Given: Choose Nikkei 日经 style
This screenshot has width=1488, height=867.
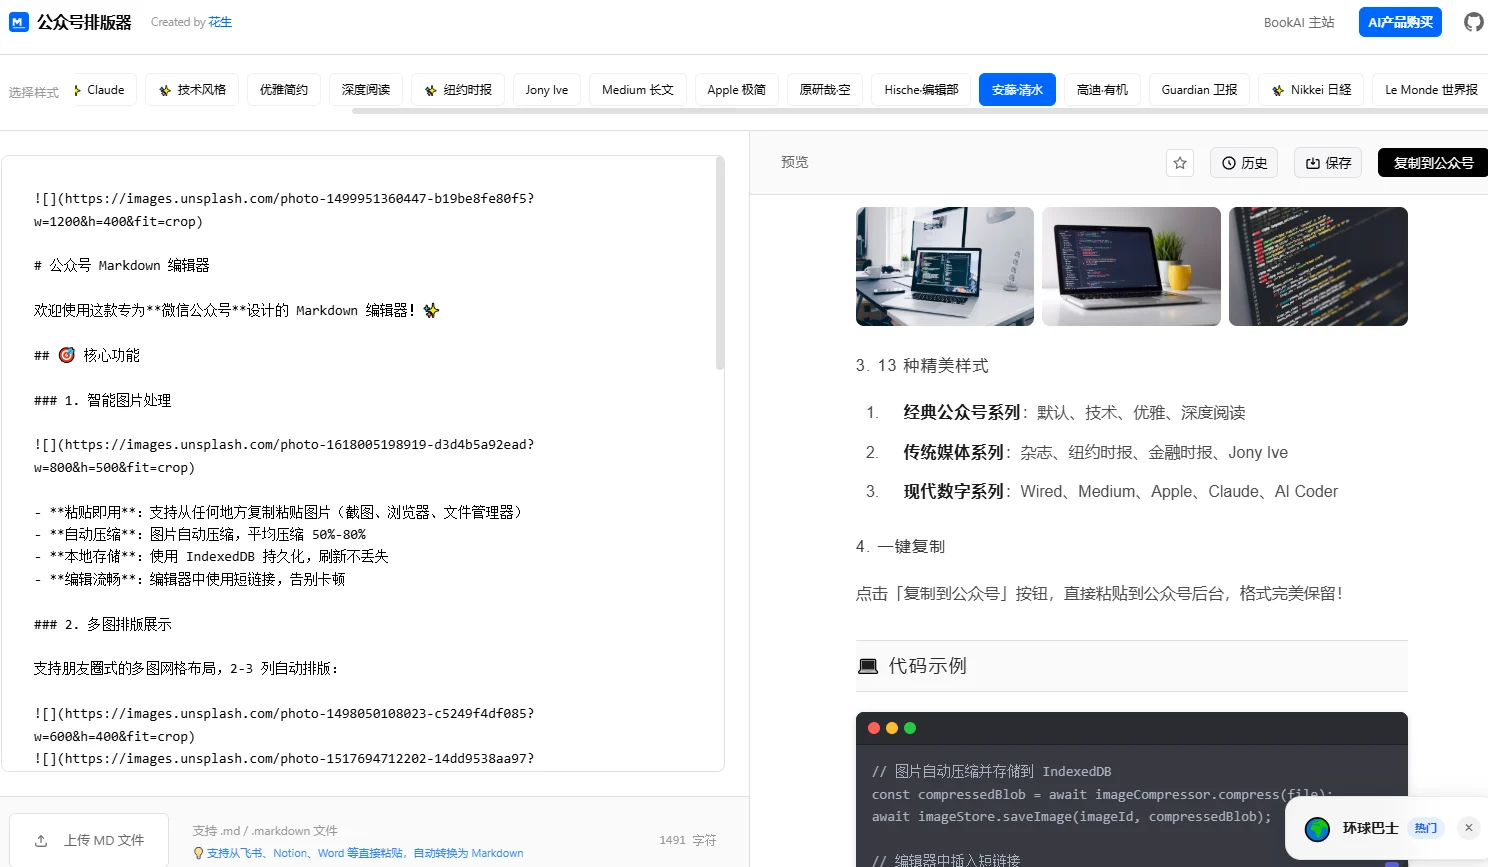Looking at the screenshot, I should [1310, 90].
